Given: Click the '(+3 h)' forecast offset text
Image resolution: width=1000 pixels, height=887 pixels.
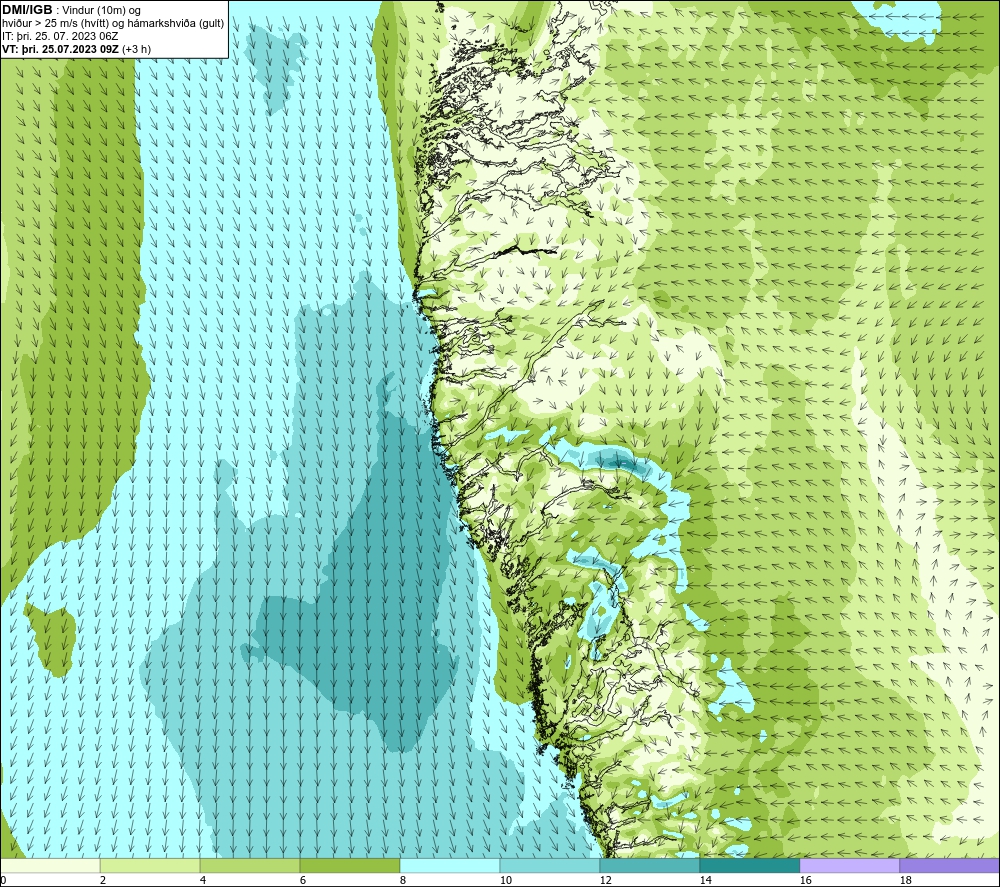Looking at the screenshot, I should coord(135,49).
